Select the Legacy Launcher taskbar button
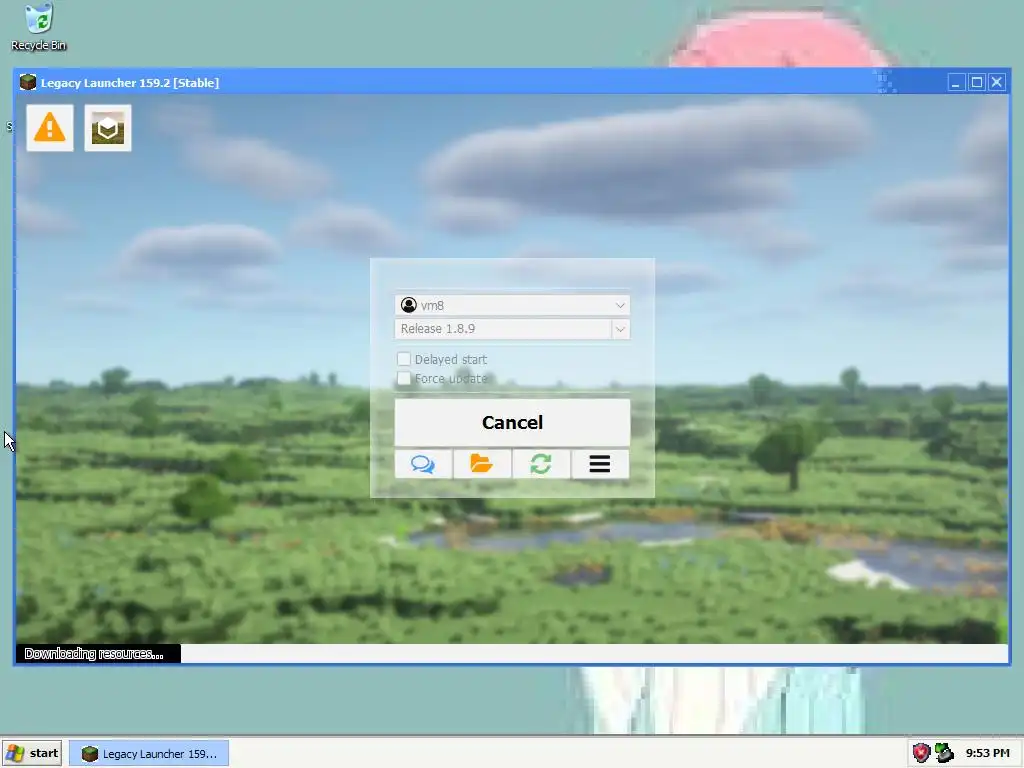 pos(149,754)
